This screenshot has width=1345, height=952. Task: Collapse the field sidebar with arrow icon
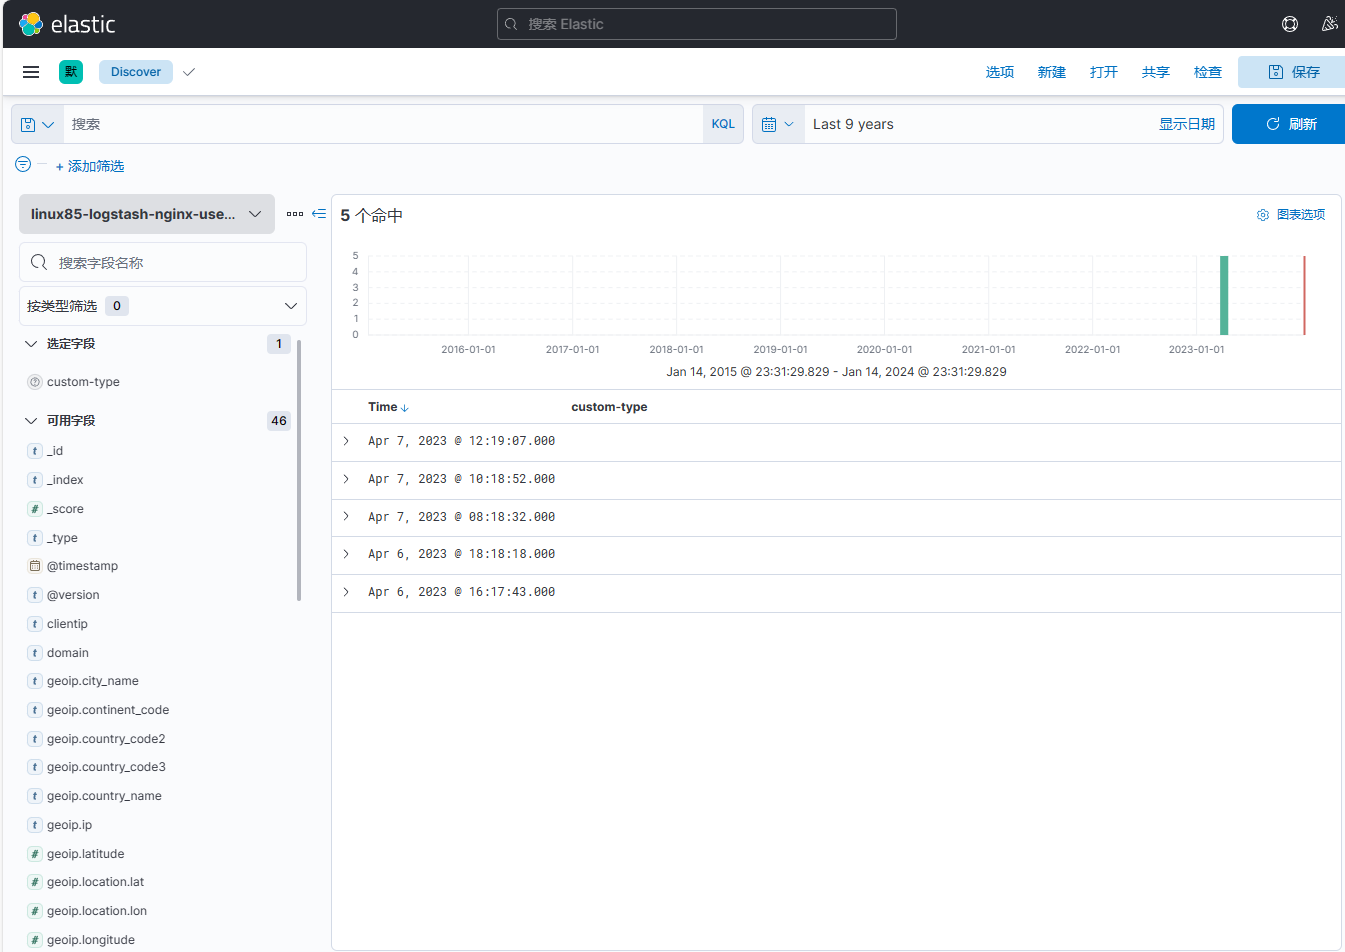point(319,214)
